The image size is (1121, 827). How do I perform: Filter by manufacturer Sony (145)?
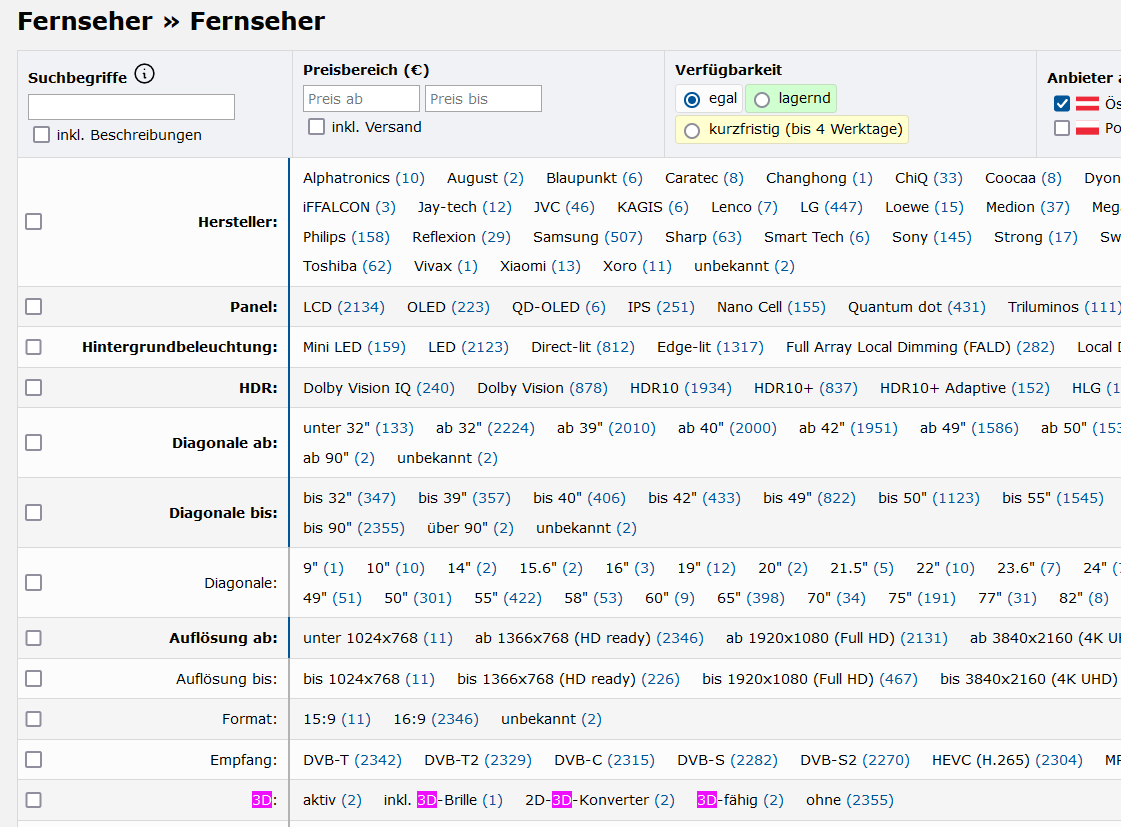click(x=932, y=237)
